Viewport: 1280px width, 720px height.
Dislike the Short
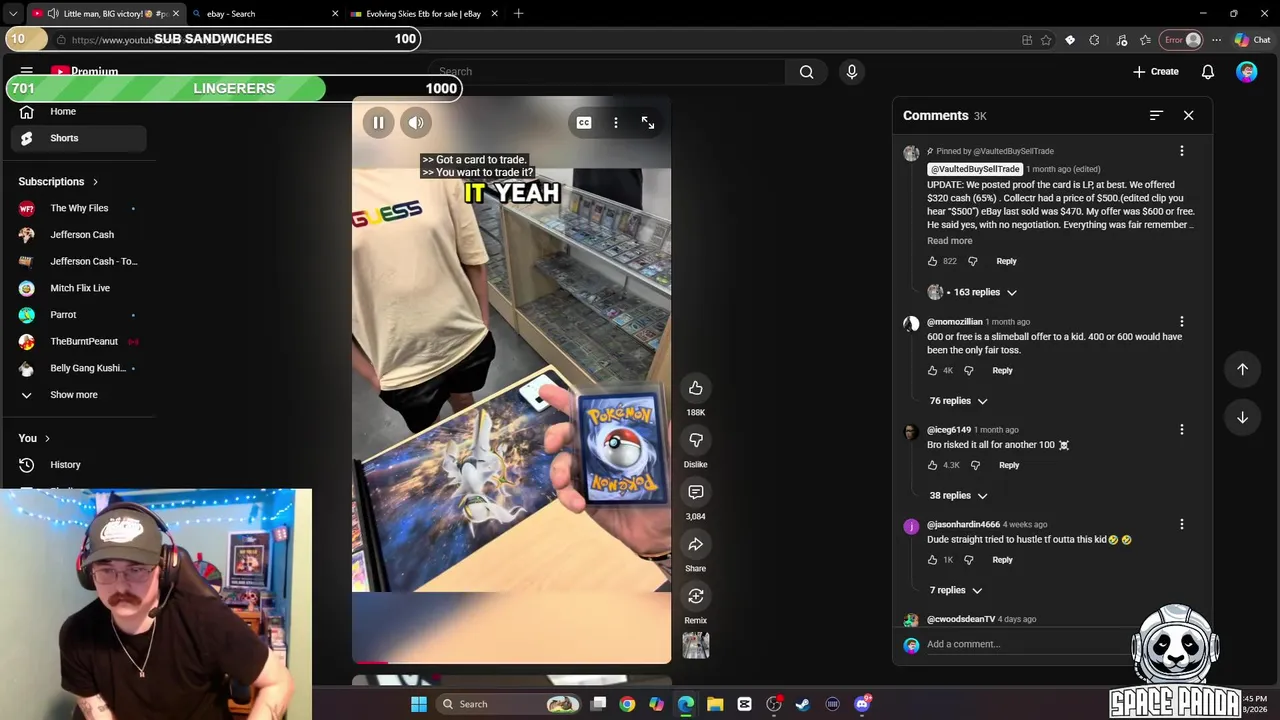click(x=696, y=440)
